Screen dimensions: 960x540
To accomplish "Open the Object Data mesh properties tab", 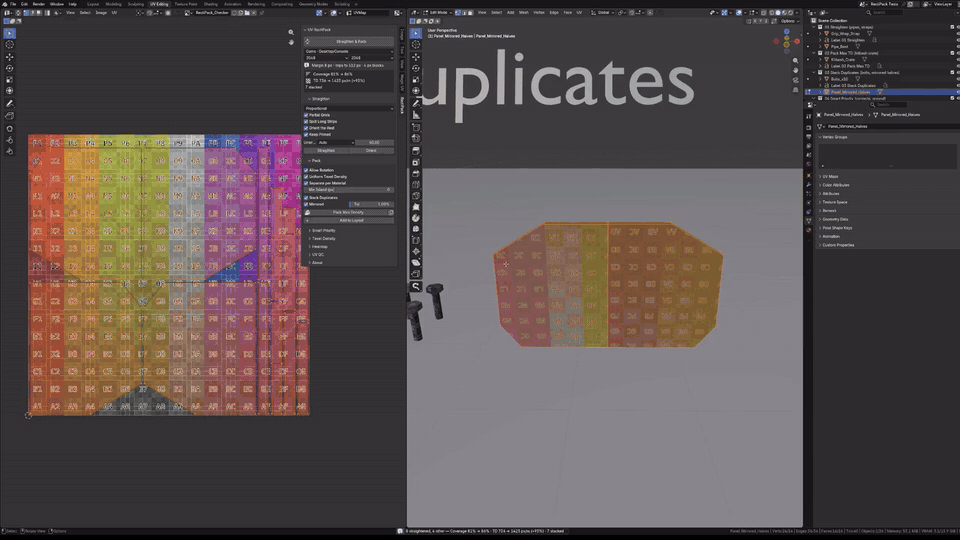I will 809,221.
